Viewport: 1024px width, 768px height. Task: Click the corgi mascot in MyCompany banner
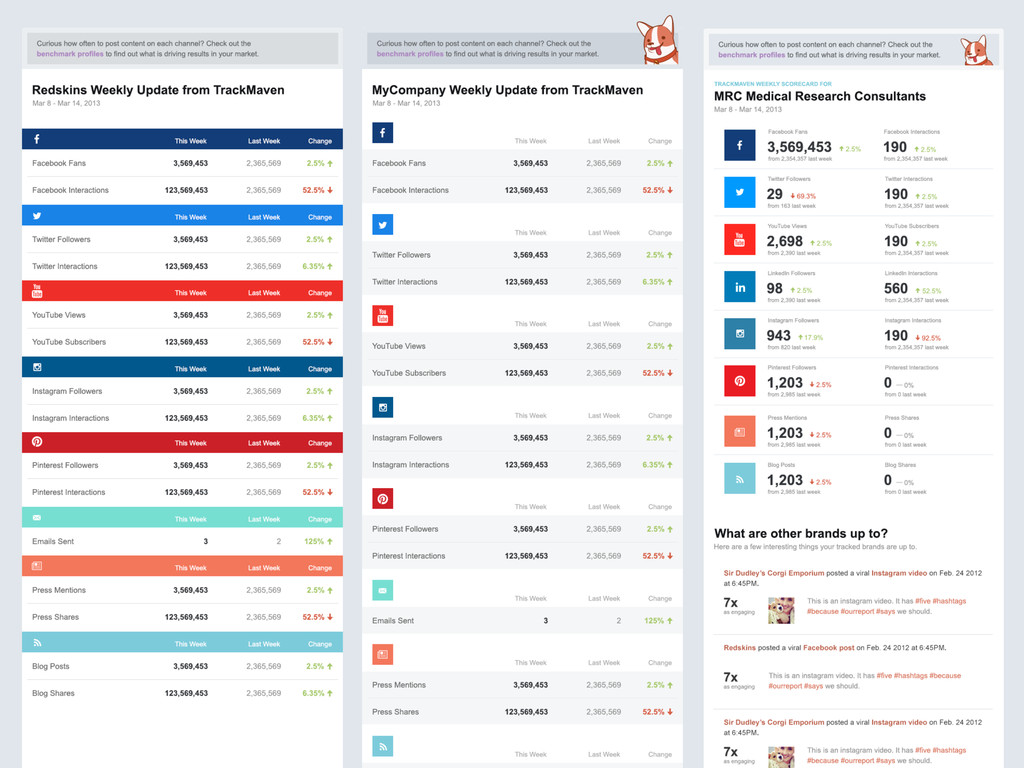(657, 40)
